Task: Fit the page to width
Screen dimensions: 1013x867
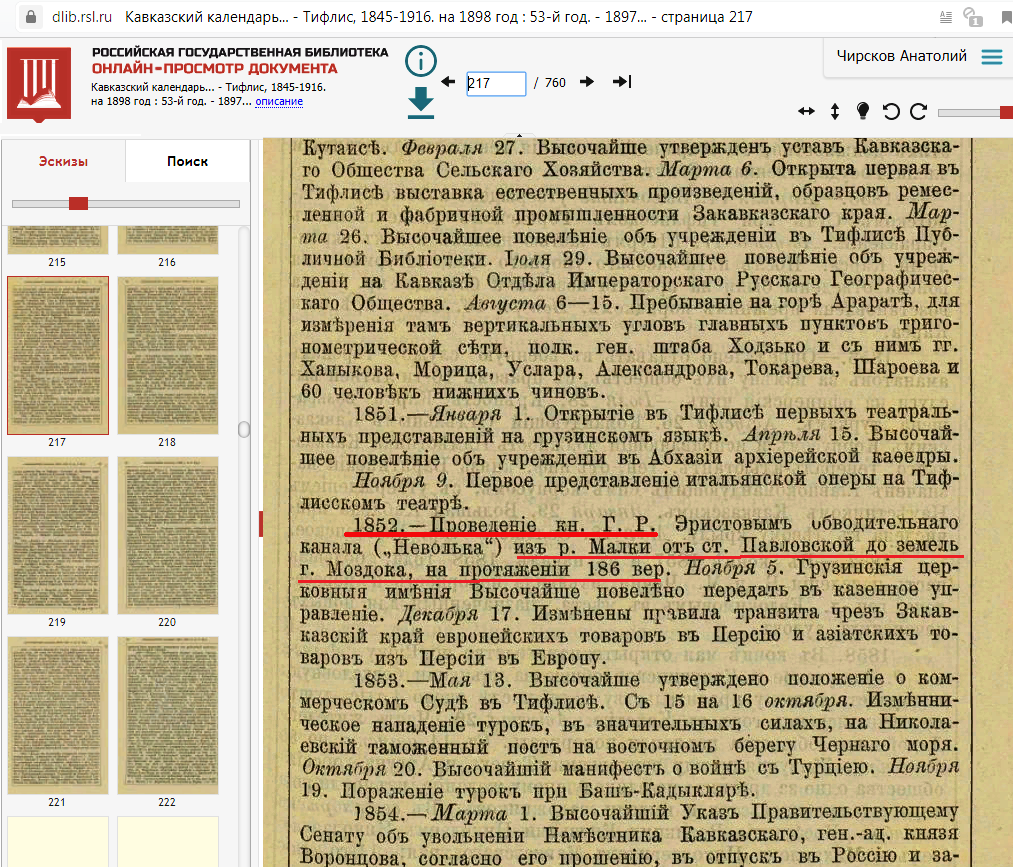Action: 806,112
